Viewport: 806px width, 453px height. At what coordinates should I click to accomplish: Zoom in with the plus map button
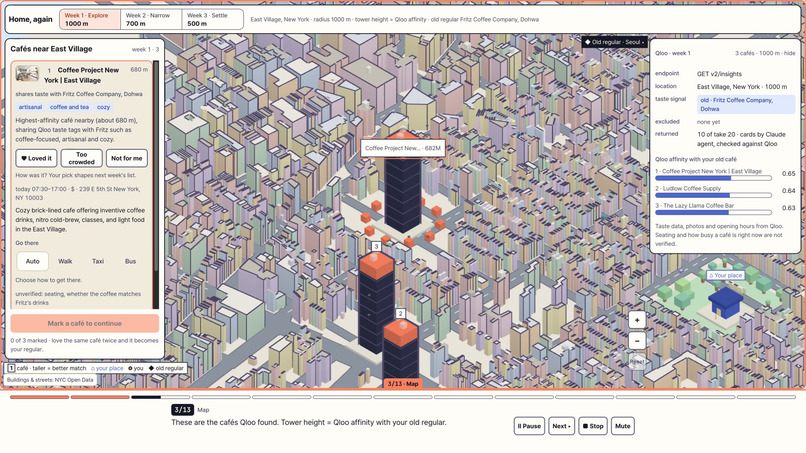click(637, 320)
